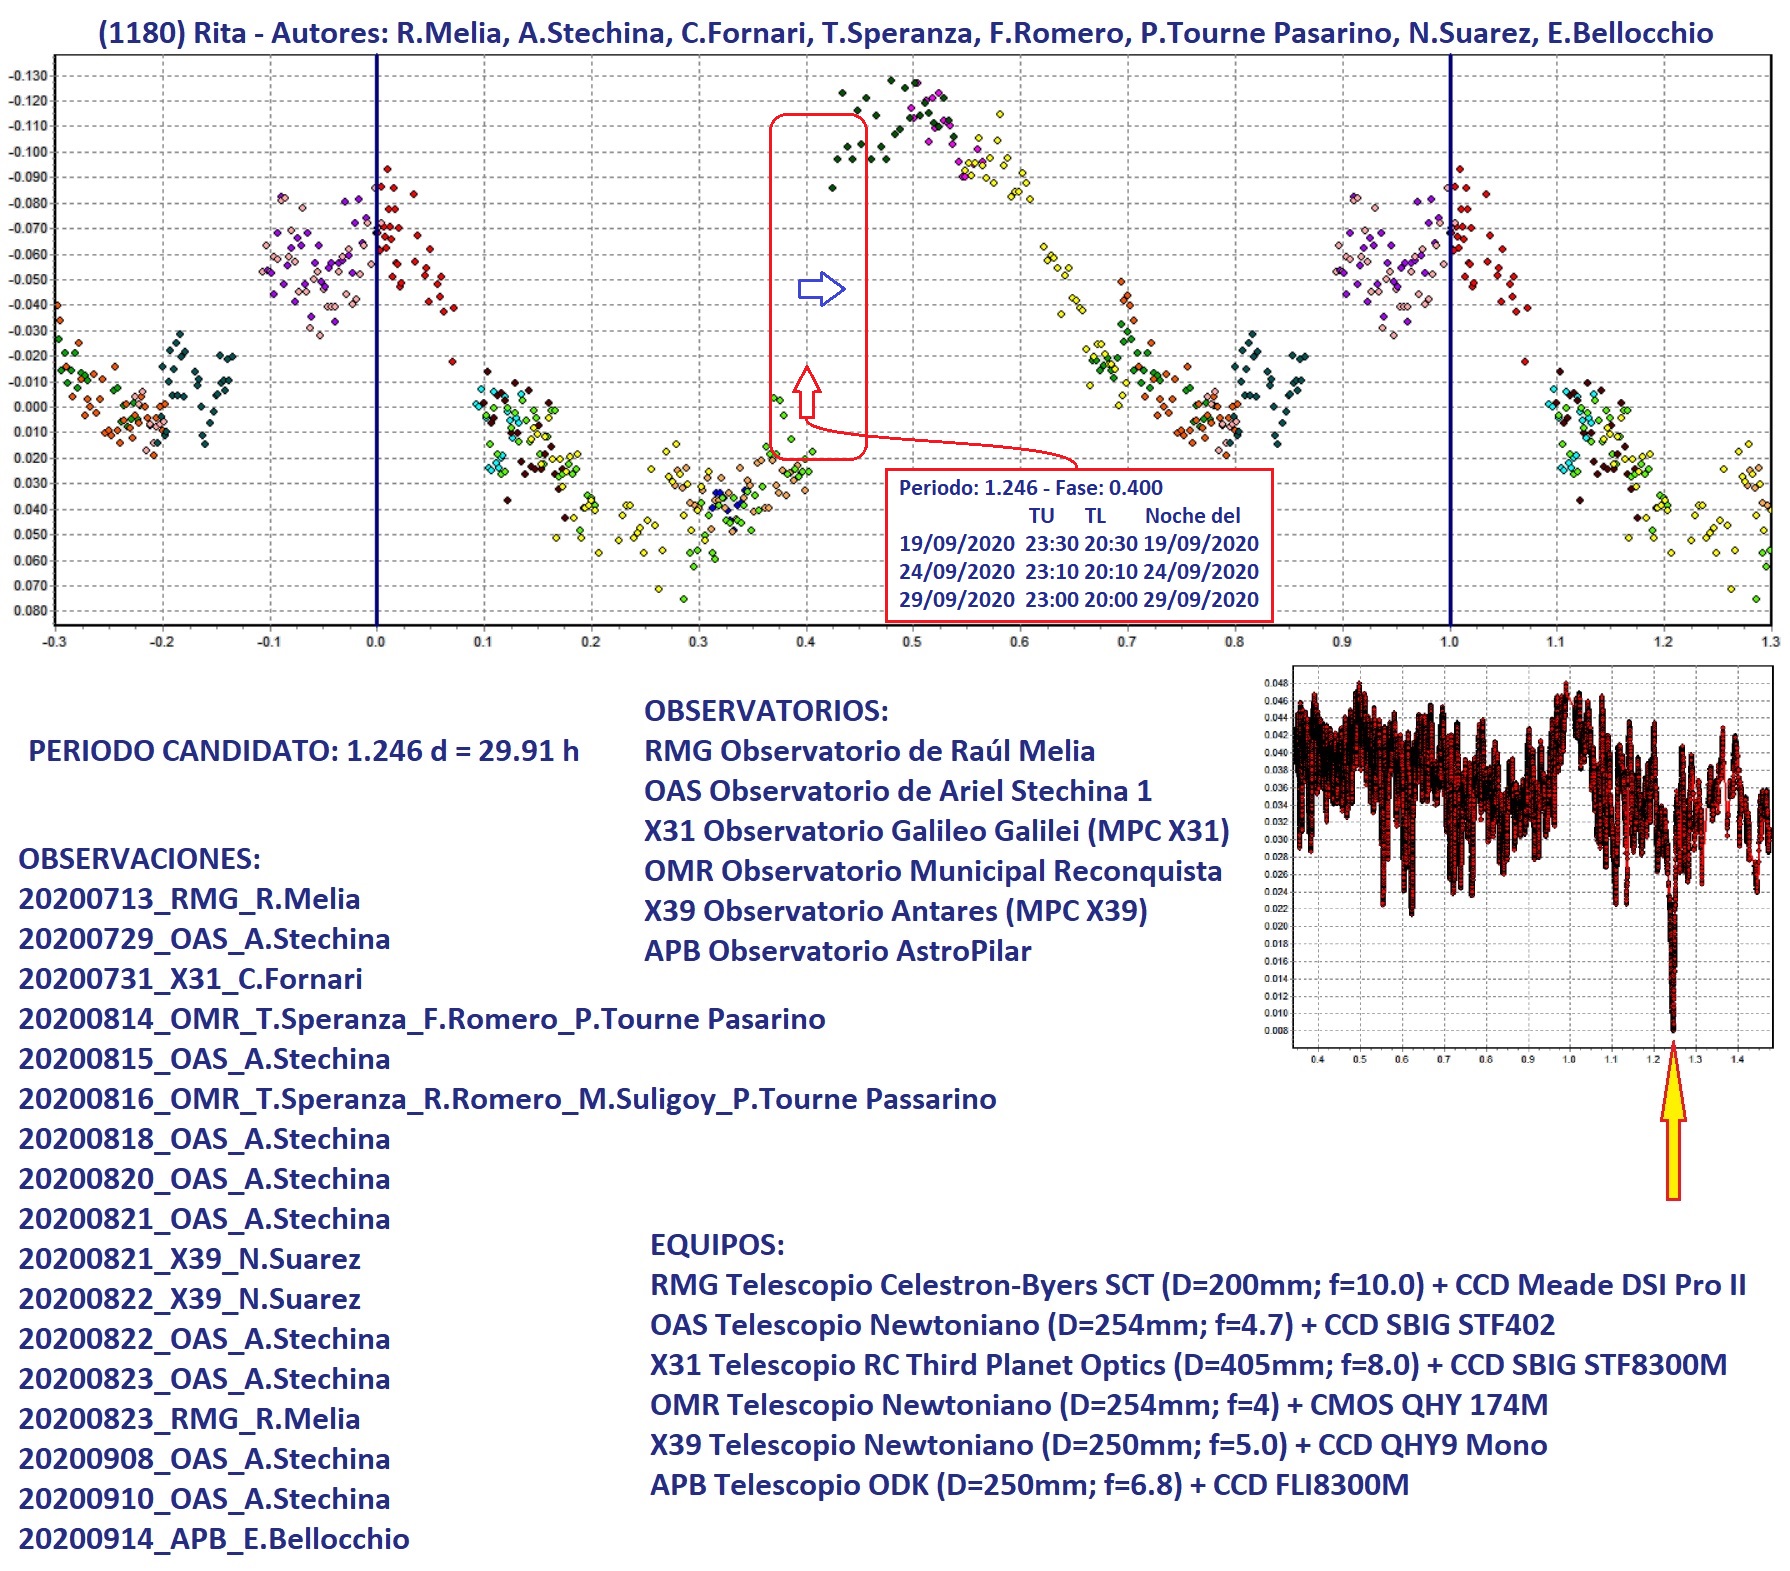The image size is (1790, 1571).
Task: Select the 19/09/2020 row in the period box
Action: 1078,544
